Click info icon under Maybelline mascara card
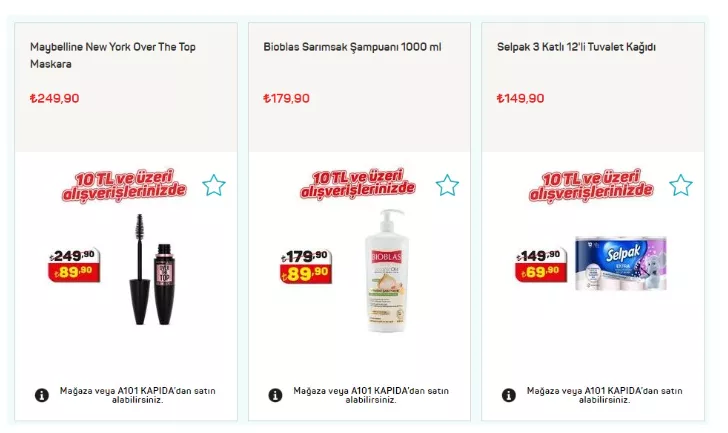Viewport: 728px width, 433px height. 42,395
